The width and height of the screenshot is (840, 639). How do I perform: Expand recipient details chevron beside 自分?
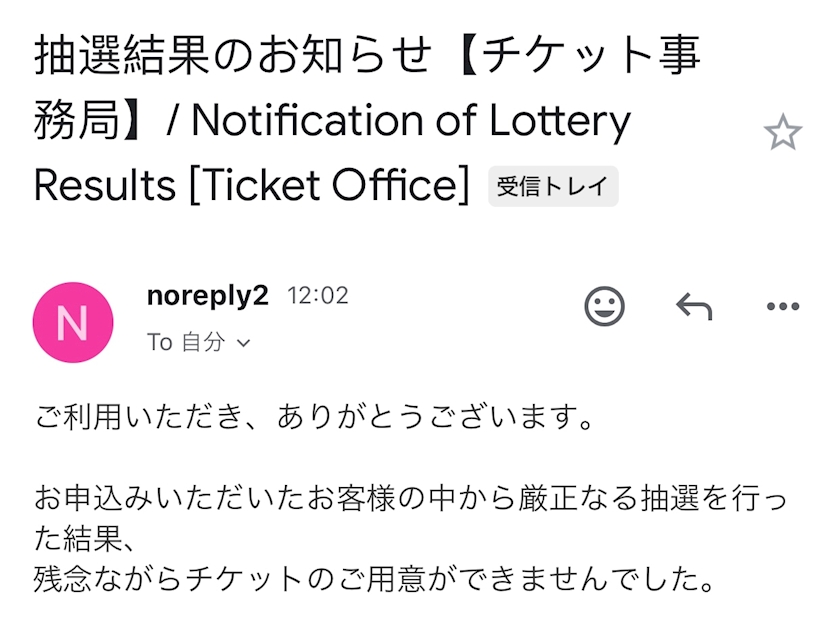[x=243, y=343]
